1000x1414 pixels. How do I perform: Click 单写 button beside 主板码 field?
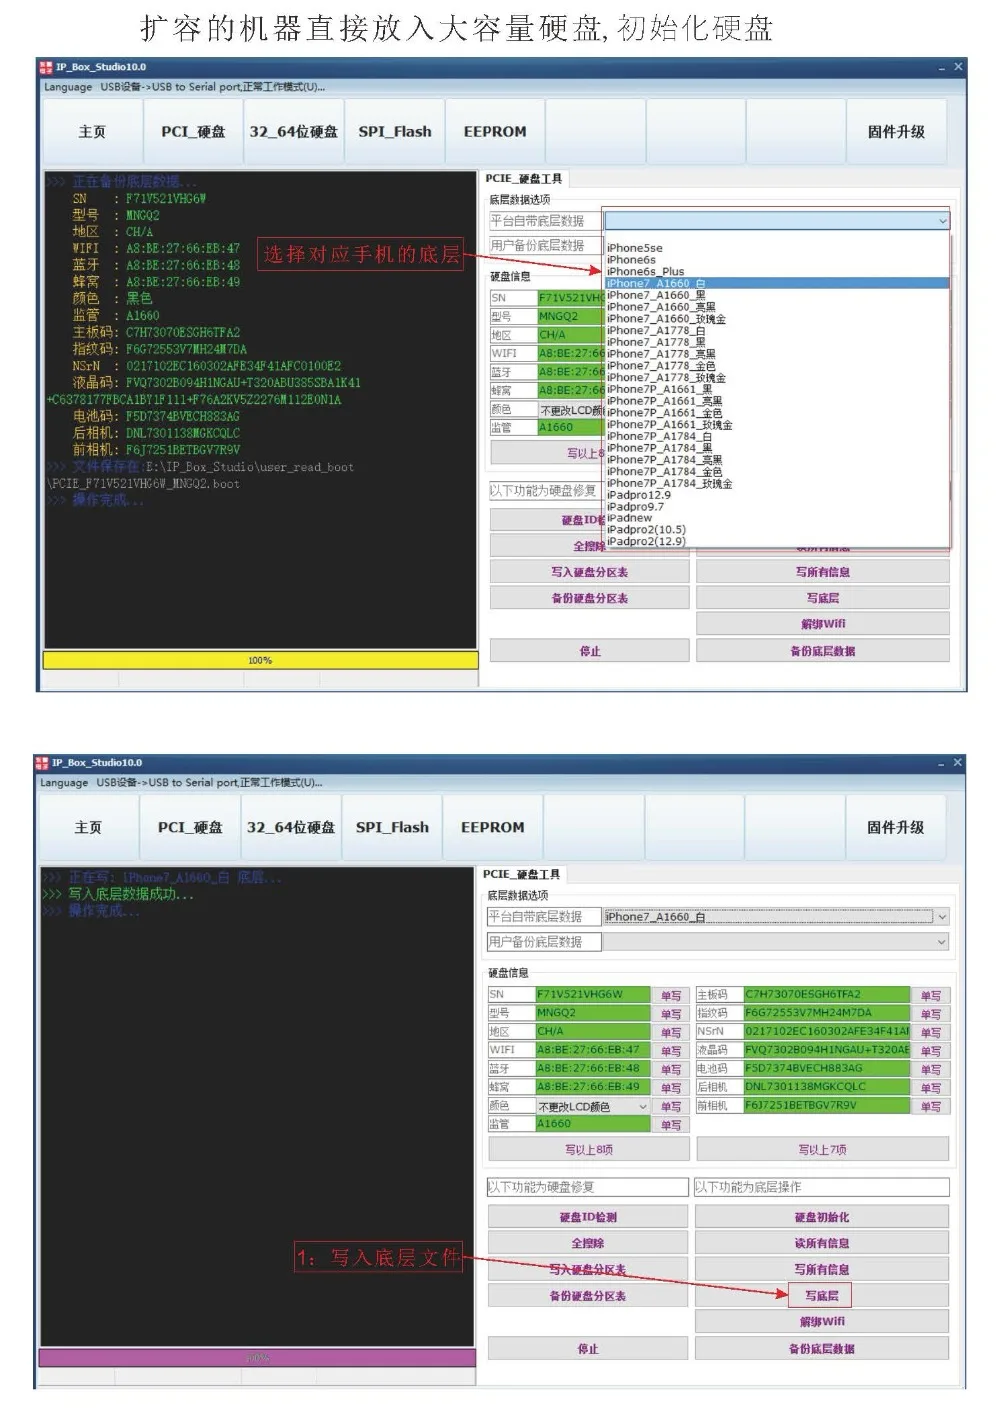click(931, 996)
